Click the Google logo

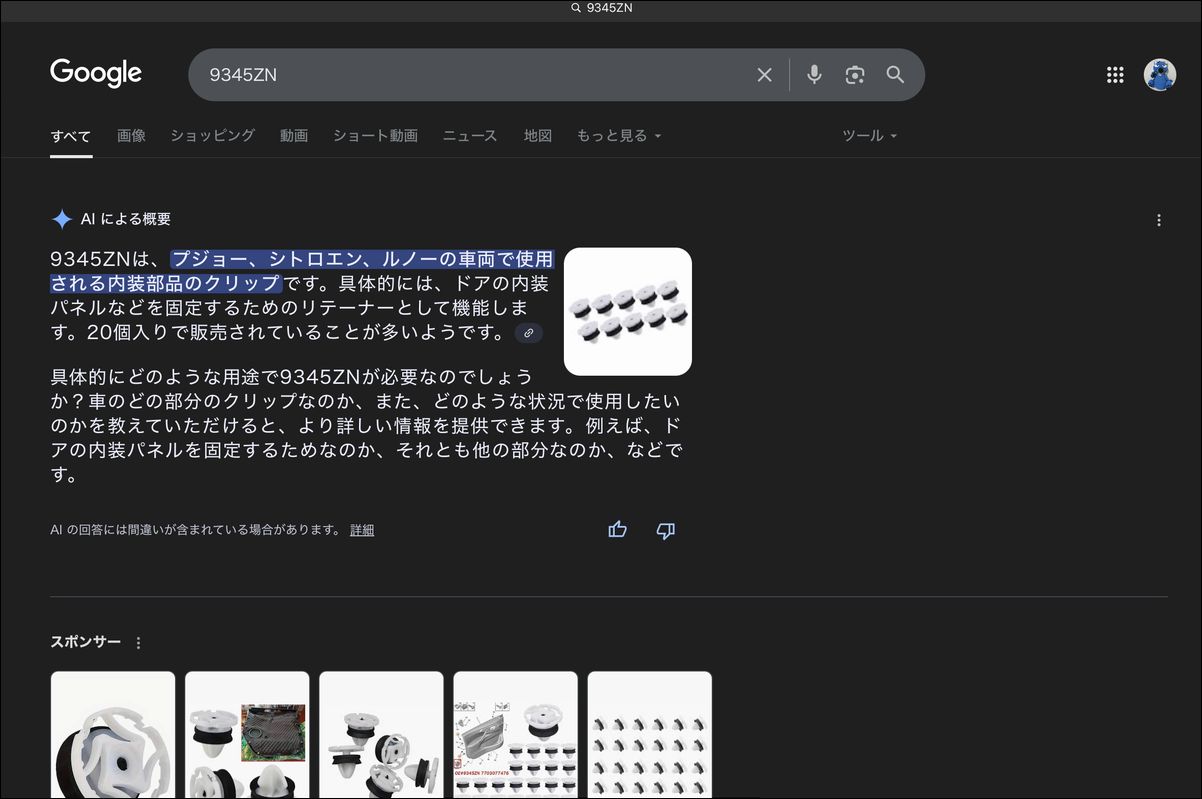click(x=96, y=73)
